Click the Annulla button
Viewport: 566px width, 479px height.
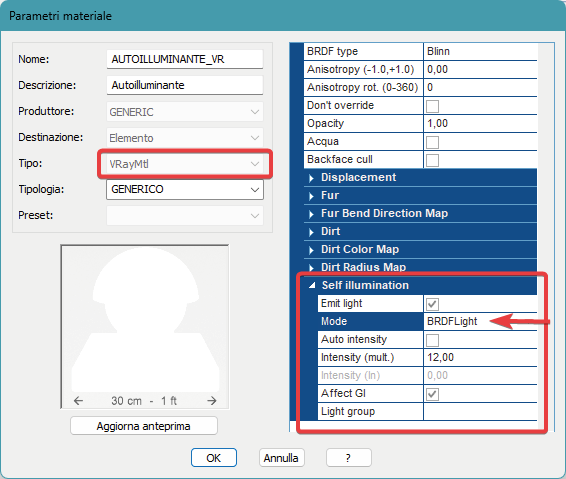pos(281,458)
